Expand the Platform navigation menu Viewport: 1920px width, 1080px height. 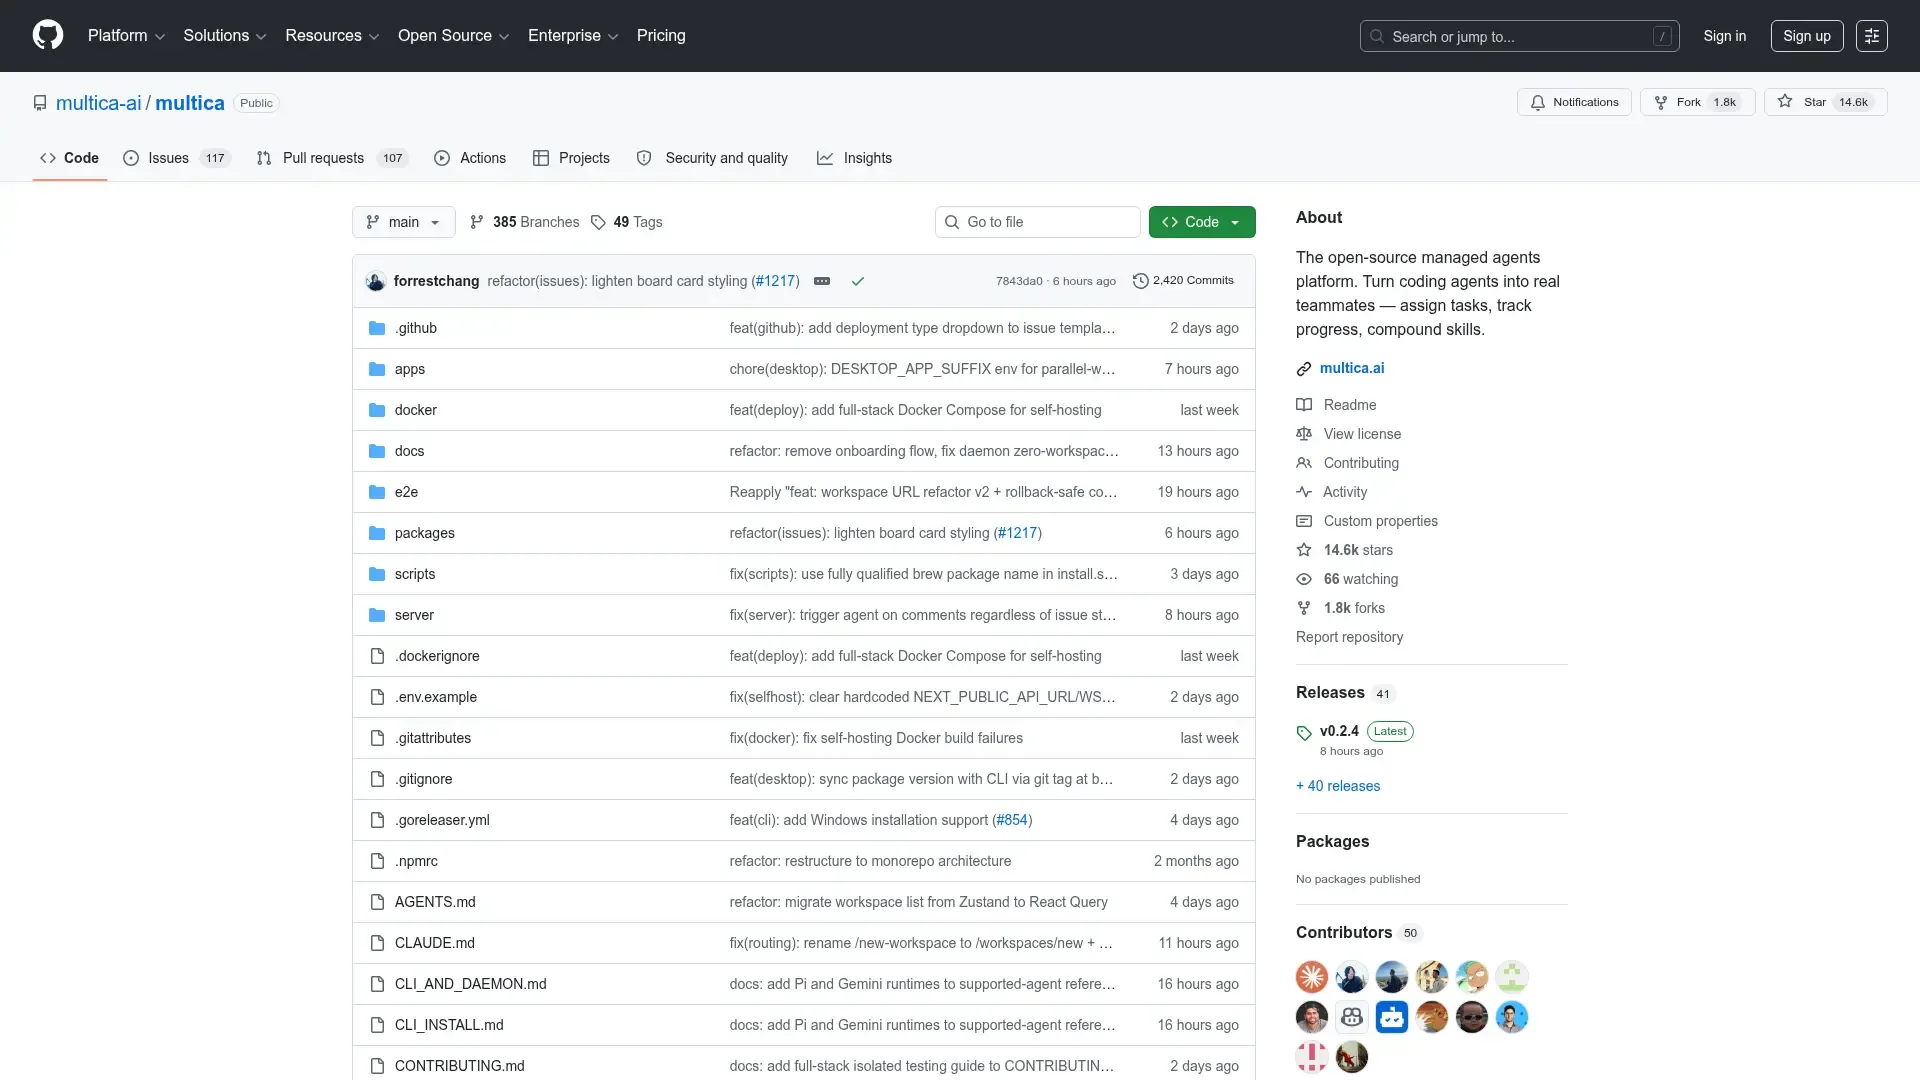tap(126, 35)
